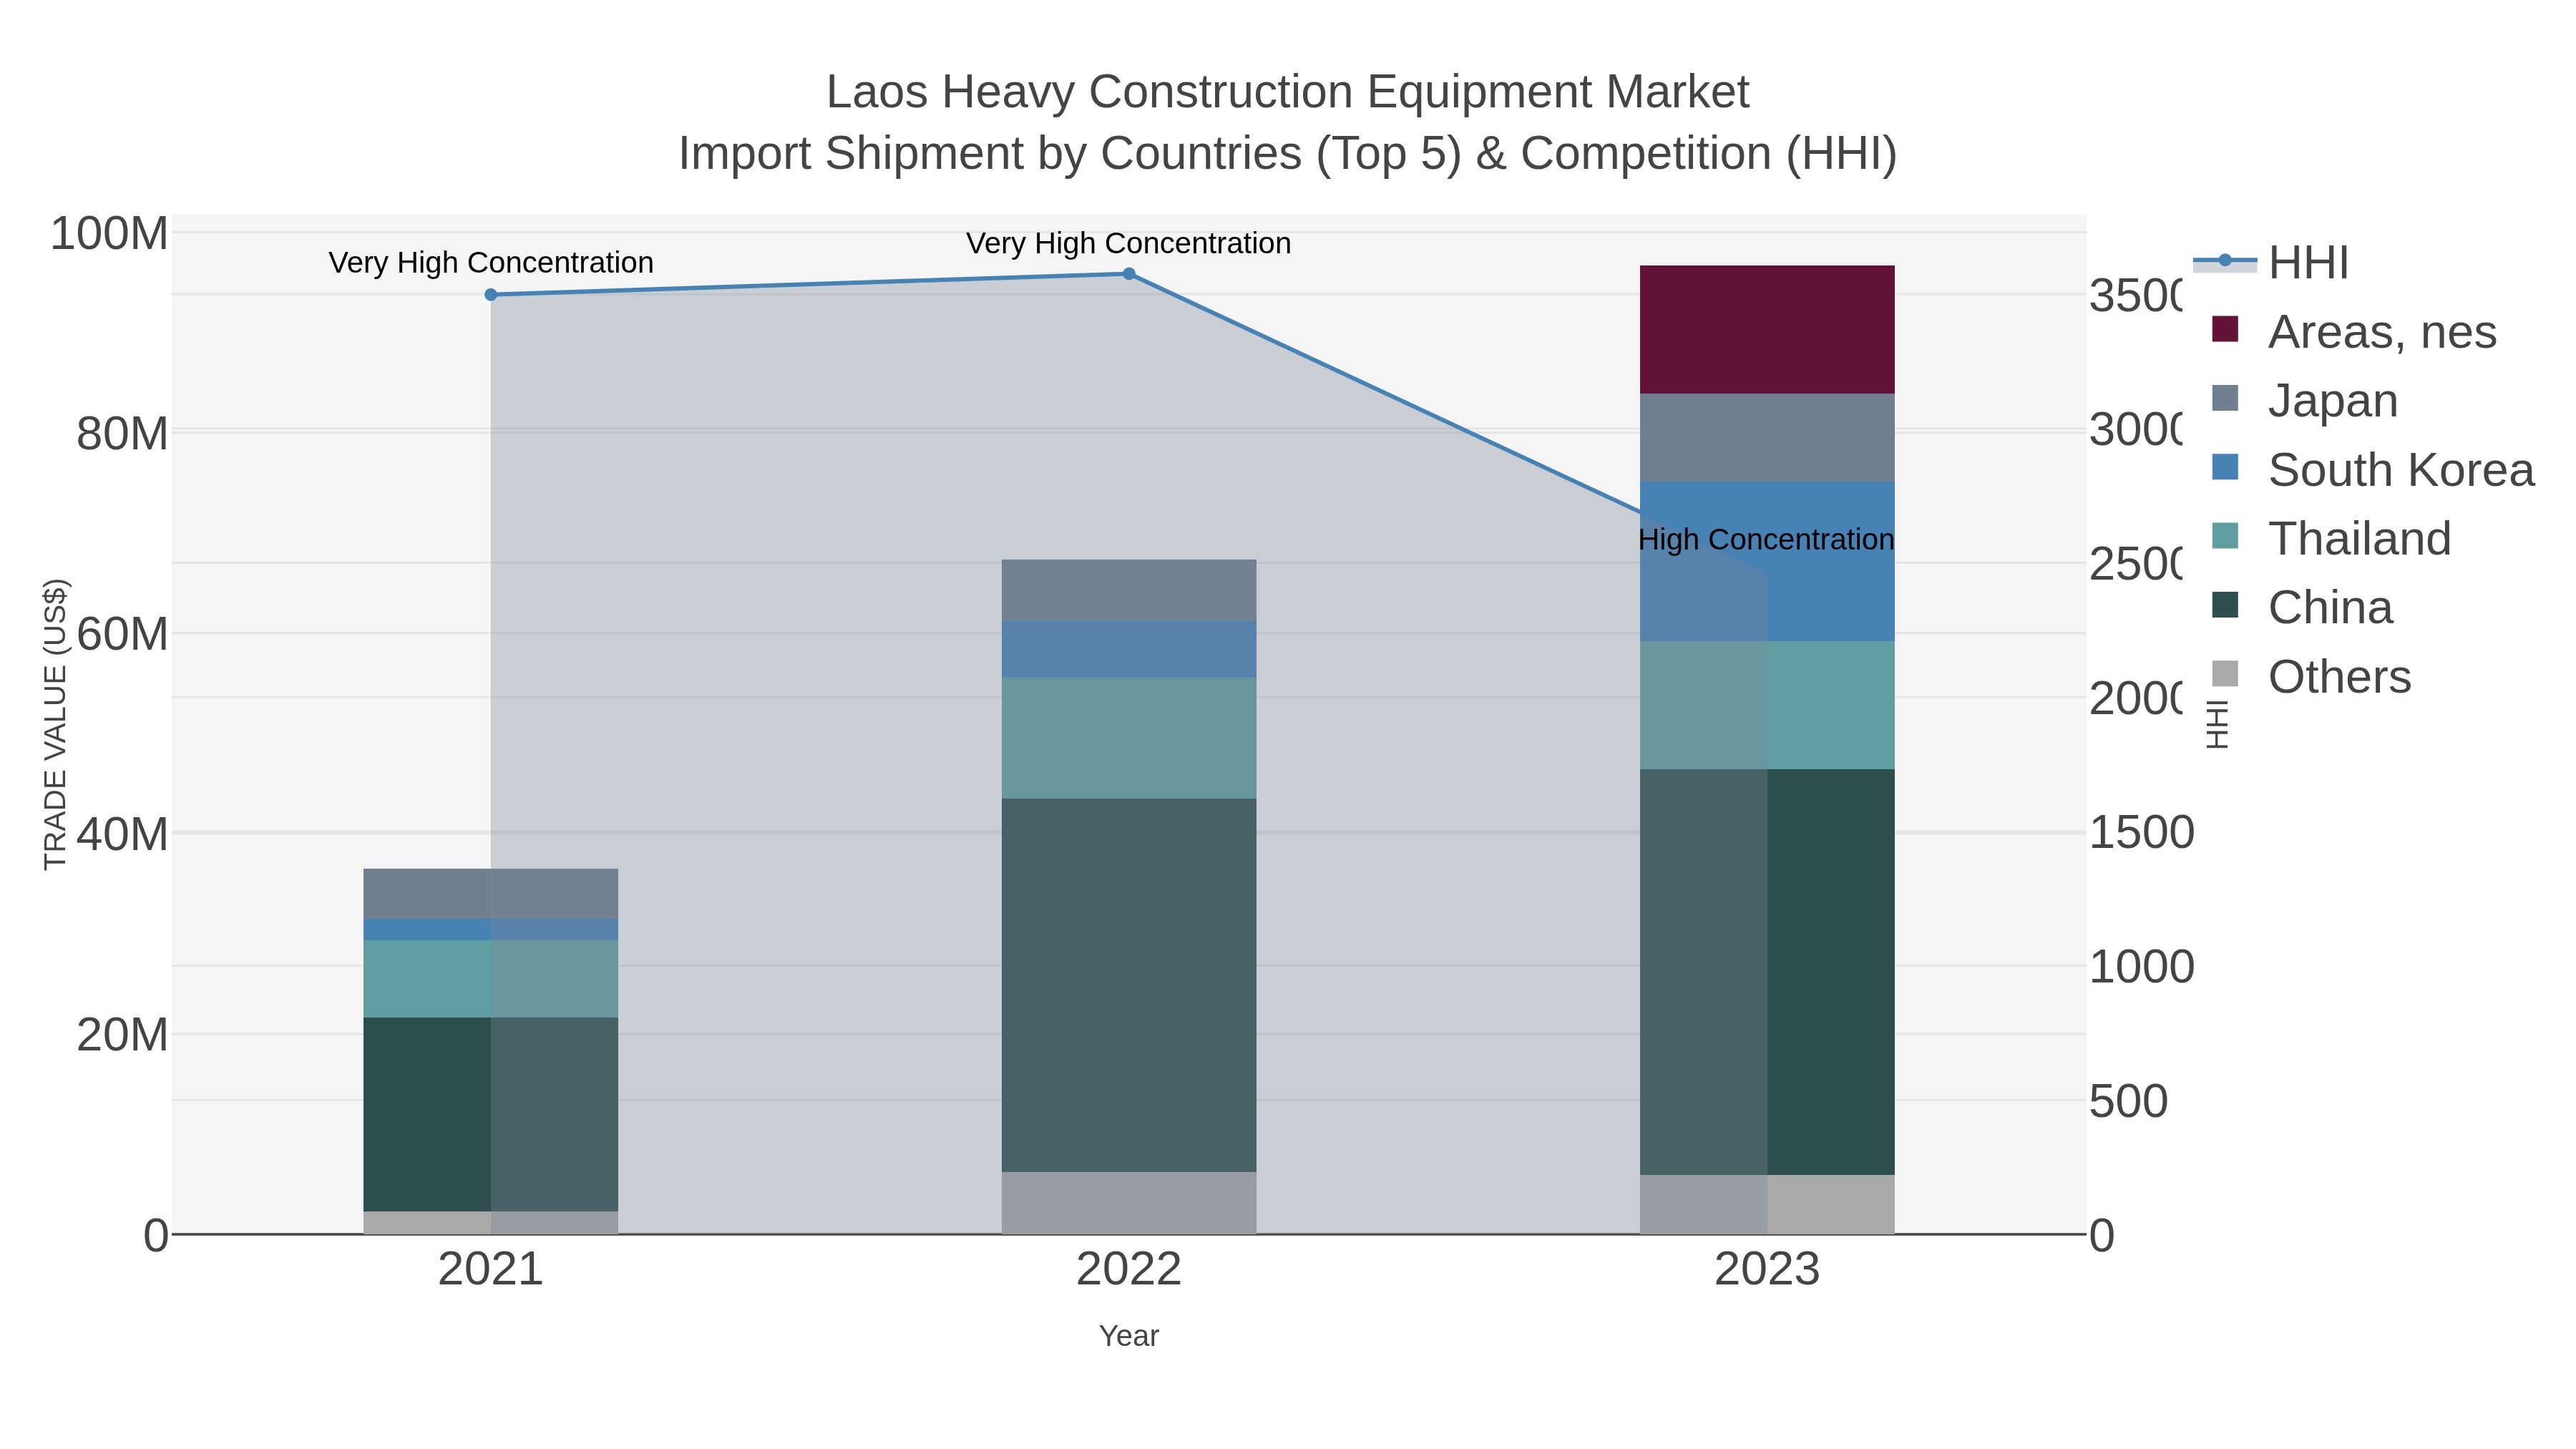Click the 'High Concentration' label on 2023
2576x1449 pixels.
(1766, 540)
